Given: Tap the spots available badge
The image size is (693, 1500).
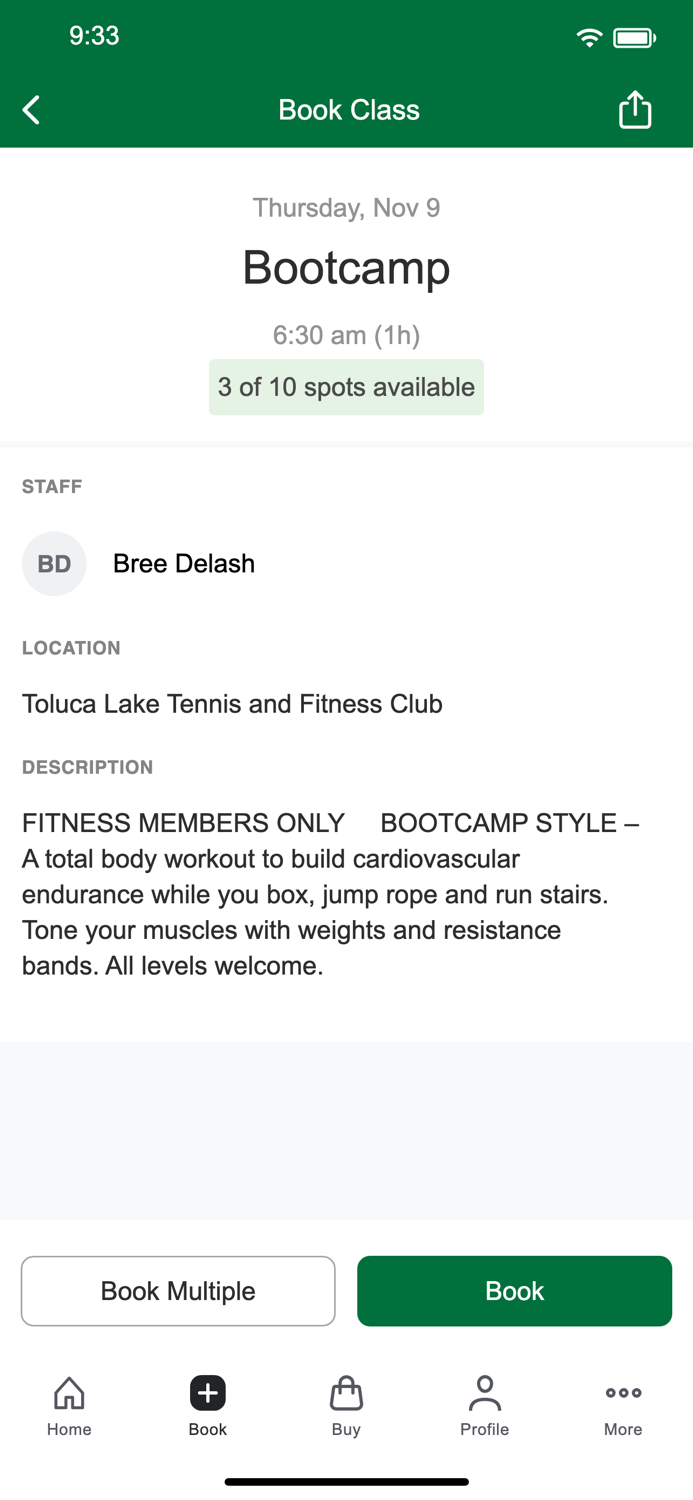Looking at the screenshot, I should pyautogui.click(x=346, y=387).
